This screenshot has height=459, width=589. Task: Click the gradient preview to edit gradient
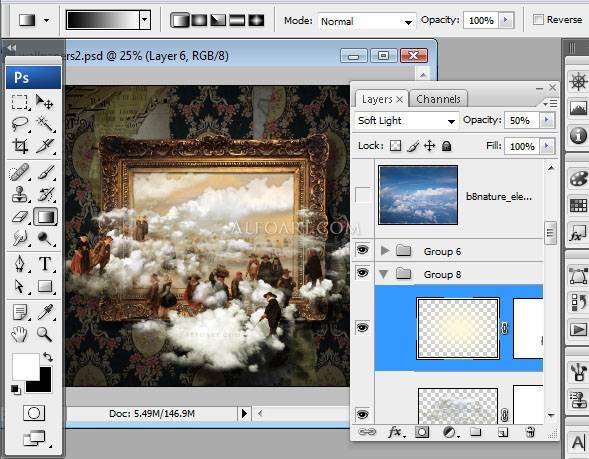click(x=103, y=20)
